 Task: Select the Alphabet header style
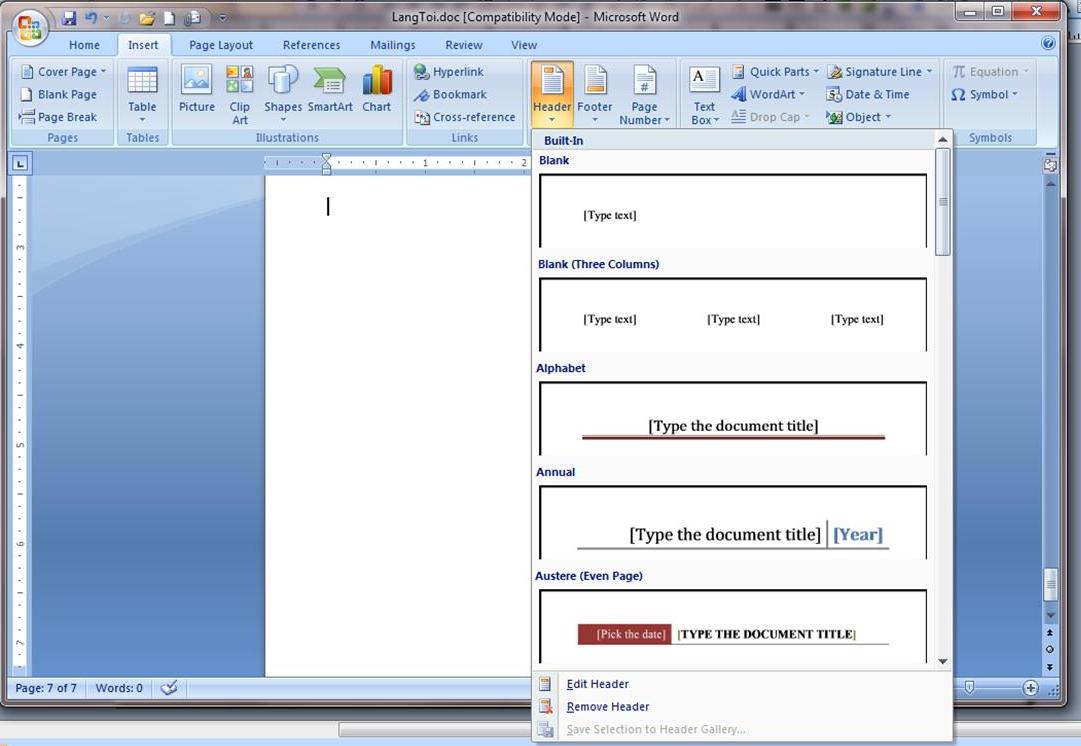click(x=733, y=419)
